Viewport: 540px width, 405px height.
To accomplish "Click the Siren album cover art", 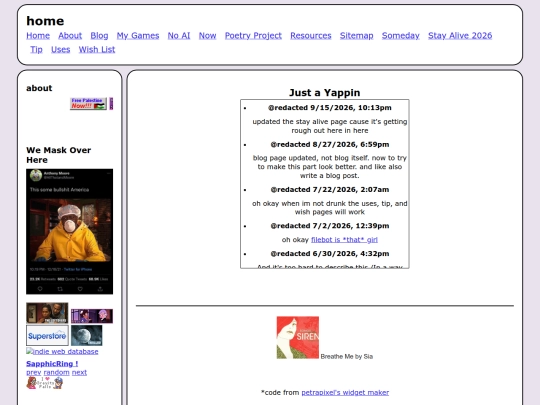I will (298, 338).
